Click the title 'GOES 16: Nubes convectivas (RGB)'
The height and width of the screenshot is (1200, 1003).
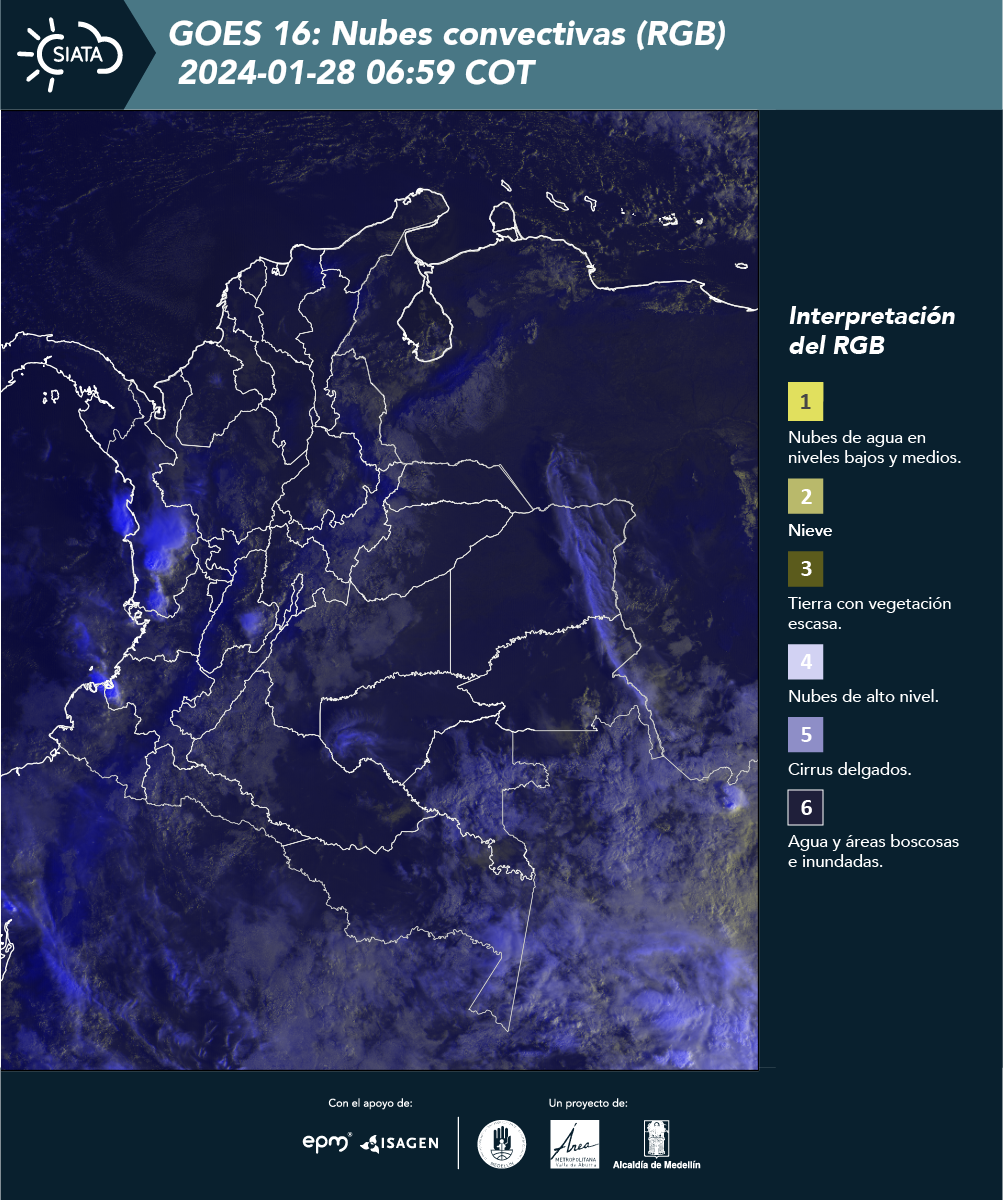[447, 34]
